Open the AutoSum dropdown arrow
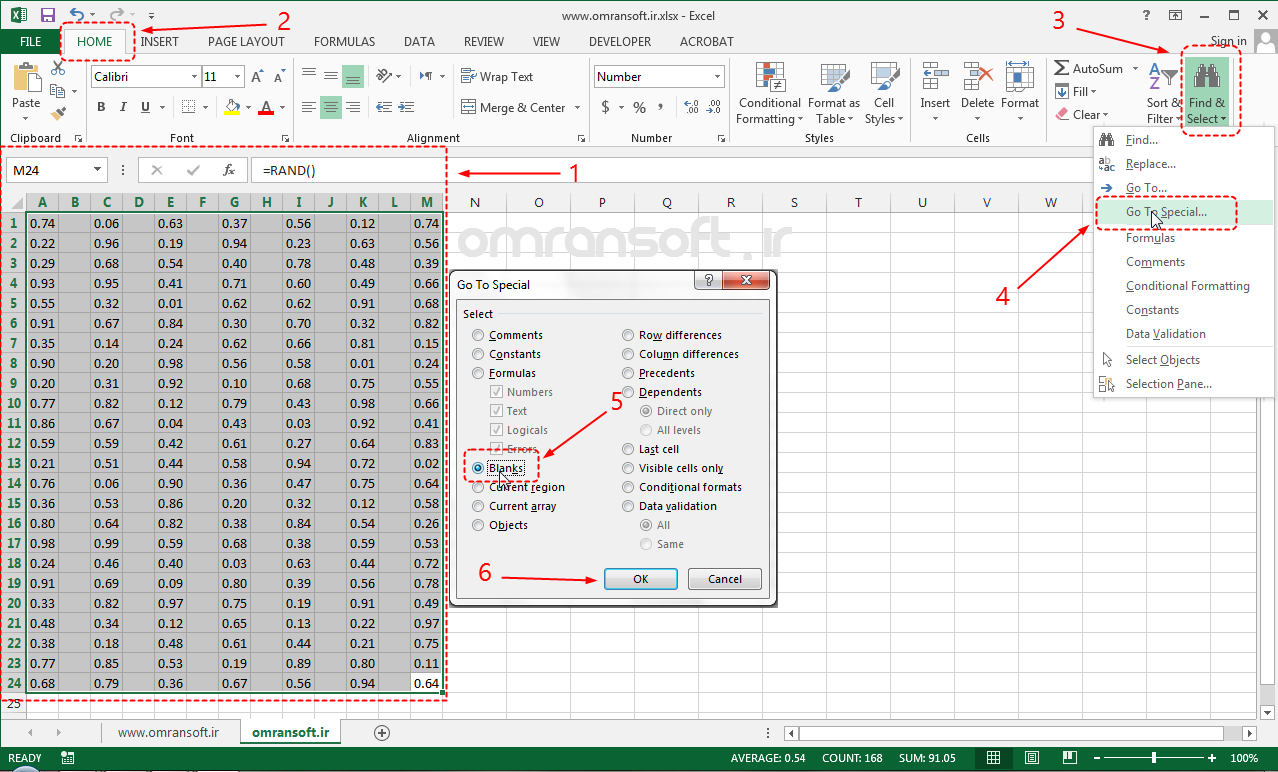Screen dimensions: 1278x772 [x=1135, y=69]
